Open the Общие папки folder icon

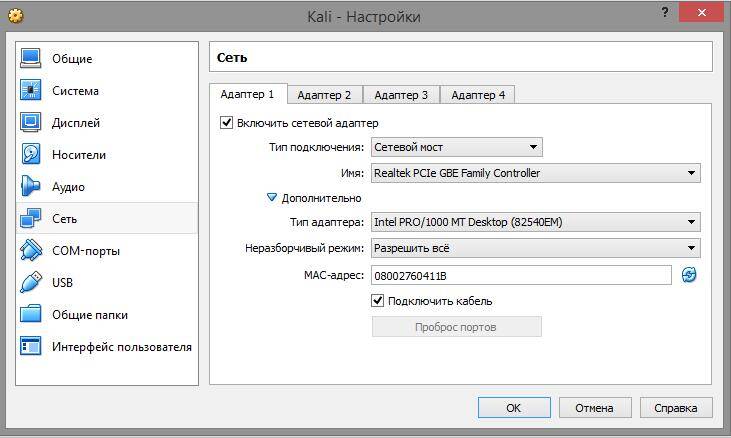click(30, 315)
